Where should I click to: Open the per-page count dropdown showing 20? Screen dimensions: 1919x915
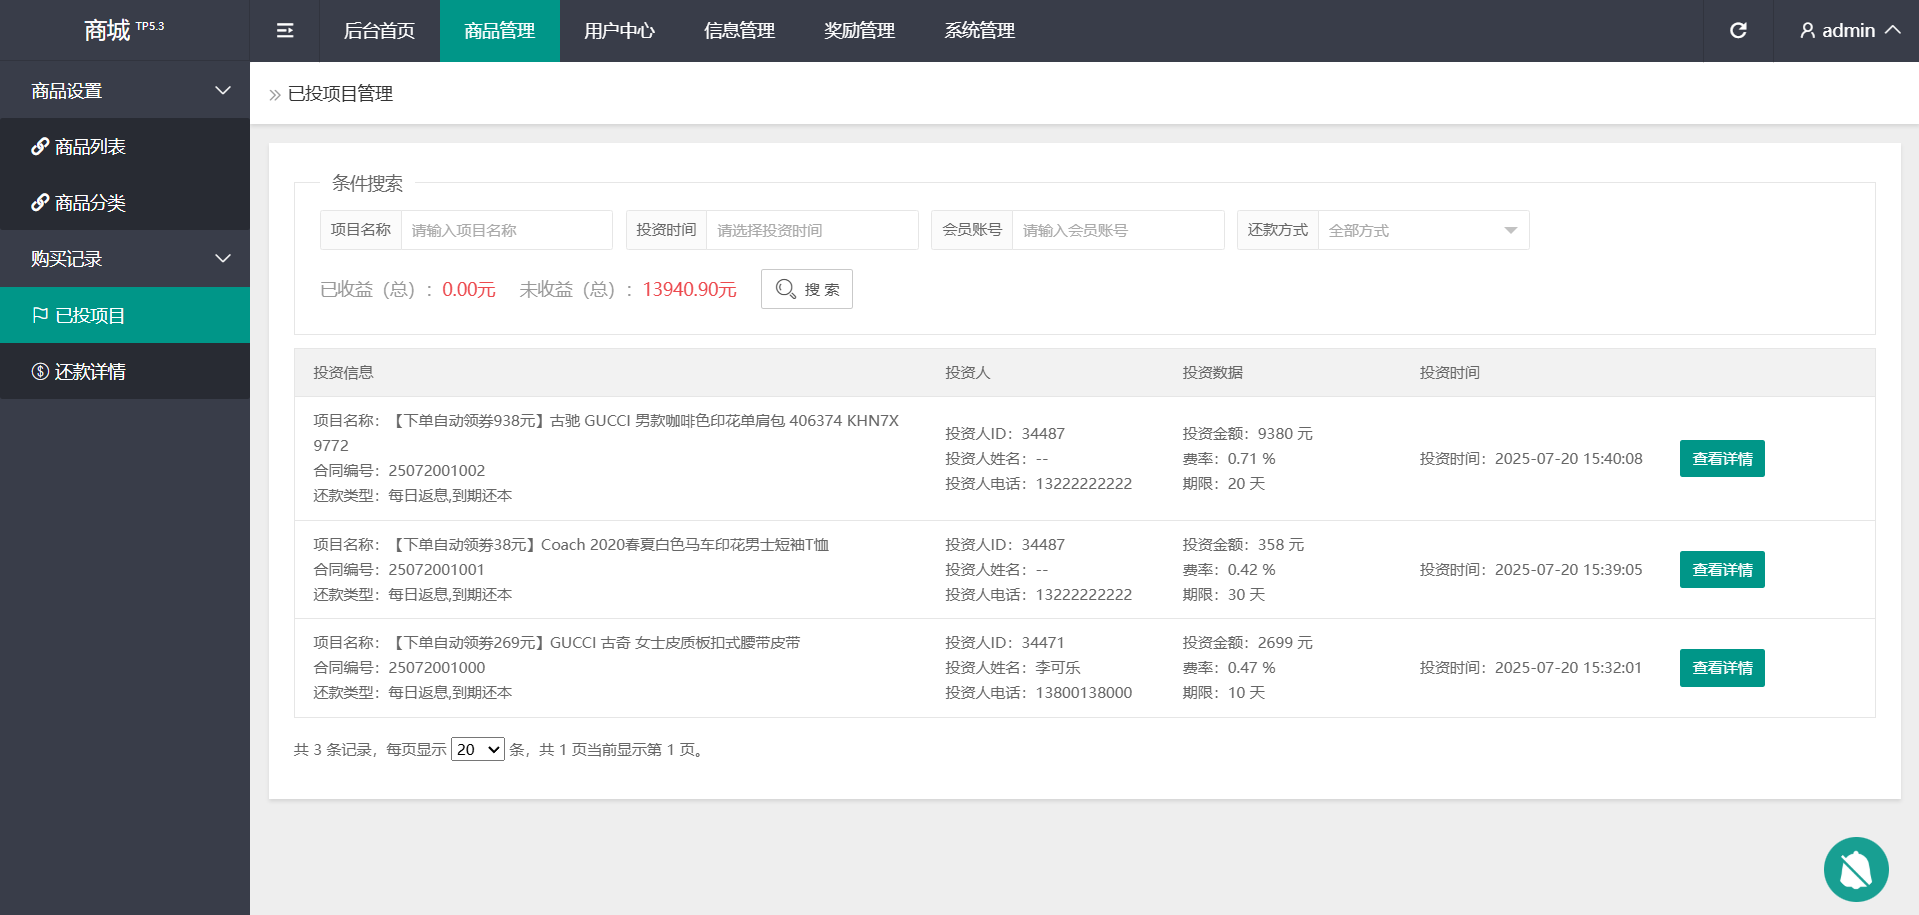pos(478,749)
